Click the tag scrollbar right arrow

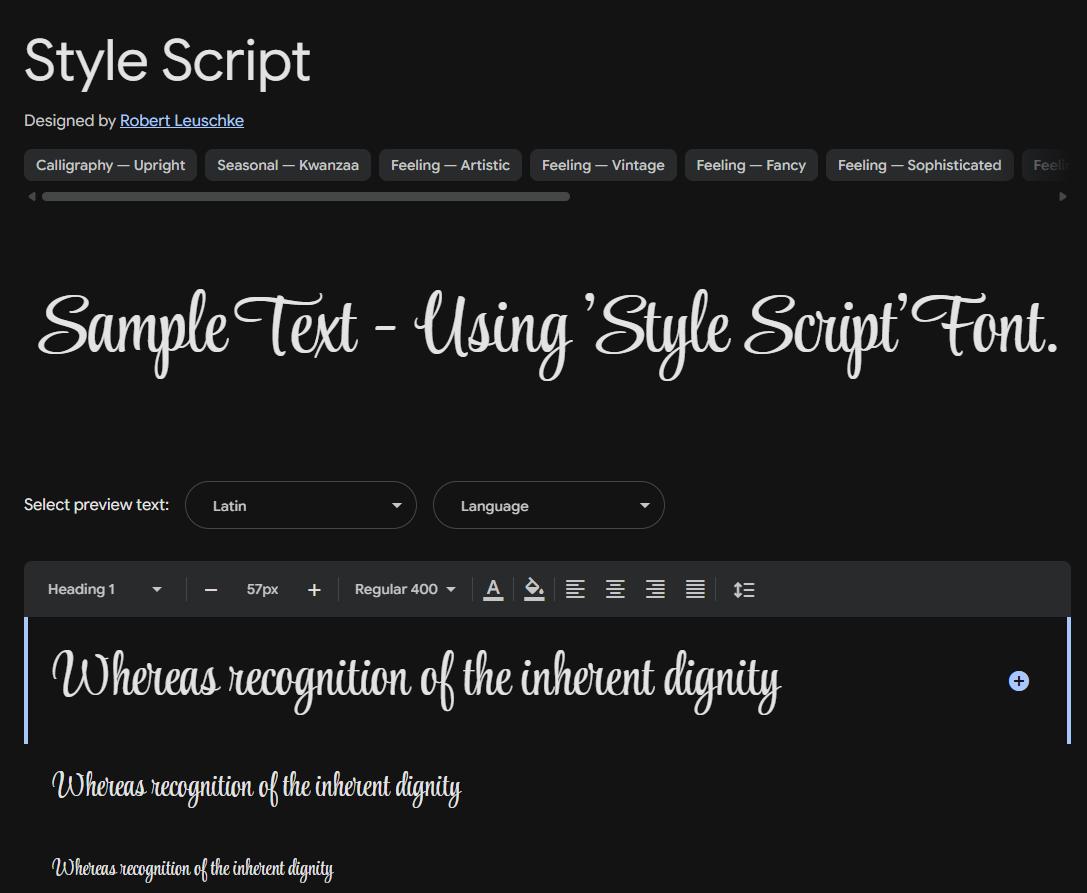1063,197
